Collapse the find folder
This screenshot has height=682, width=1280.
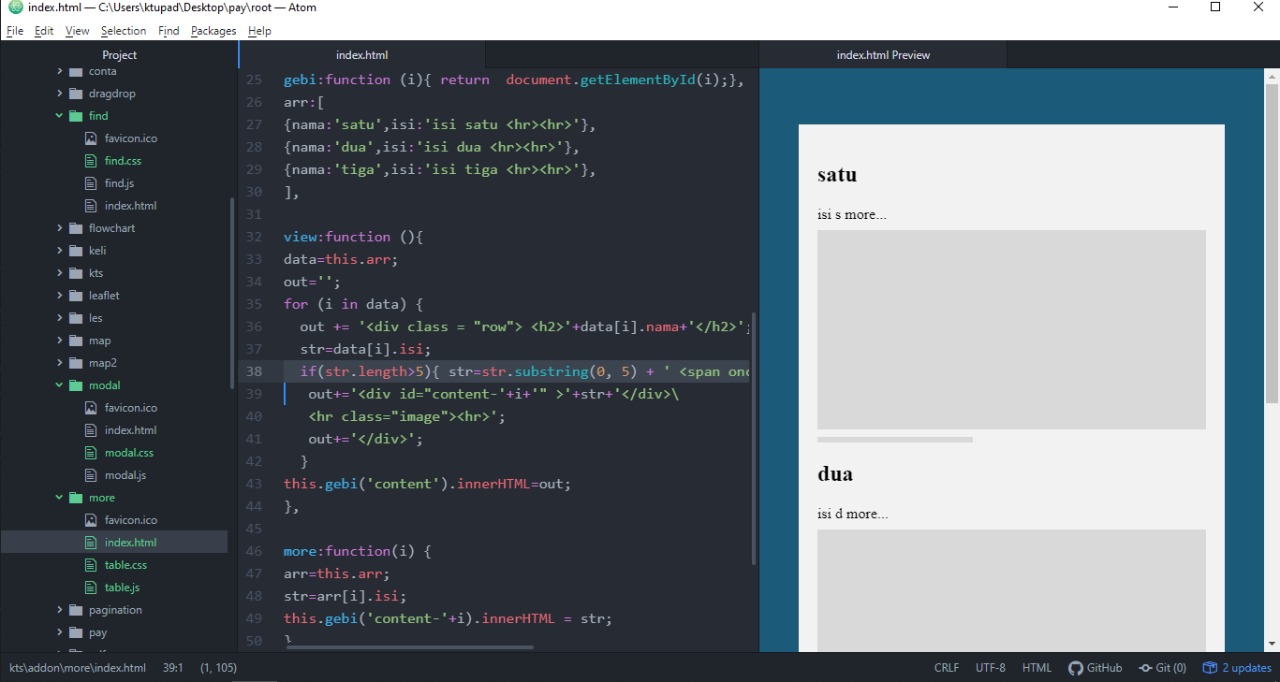(x=59, y=115)
